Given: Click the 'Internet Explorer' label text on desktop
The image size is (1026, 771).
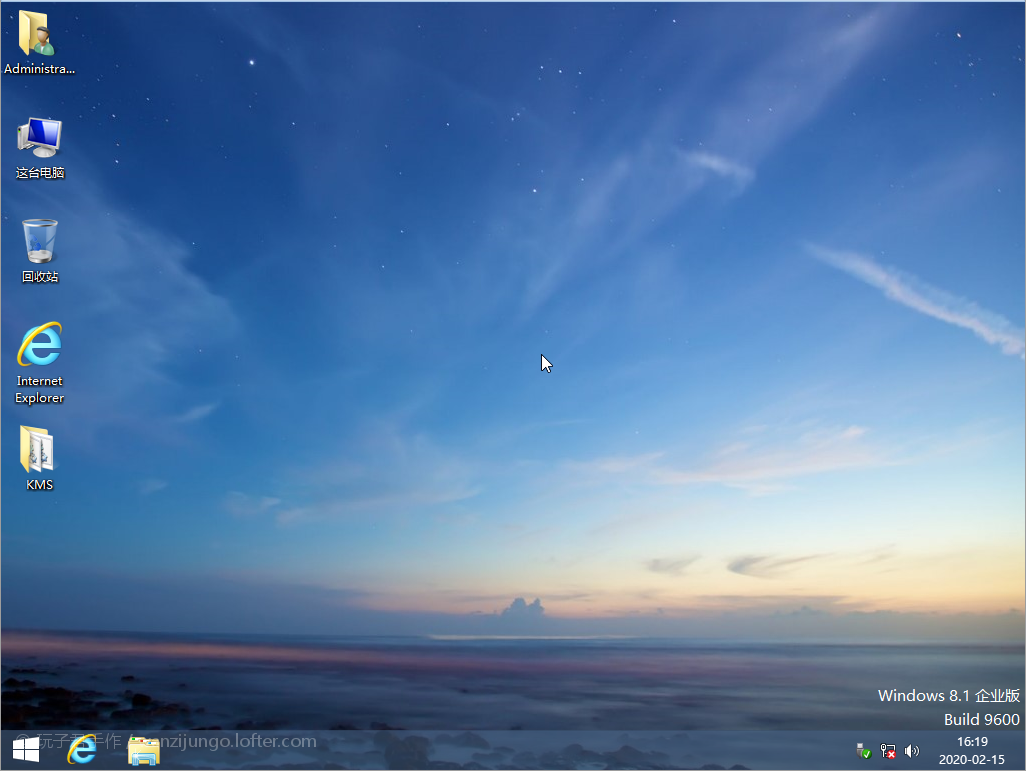Looking at the screenshot, I should pos(39,389).
